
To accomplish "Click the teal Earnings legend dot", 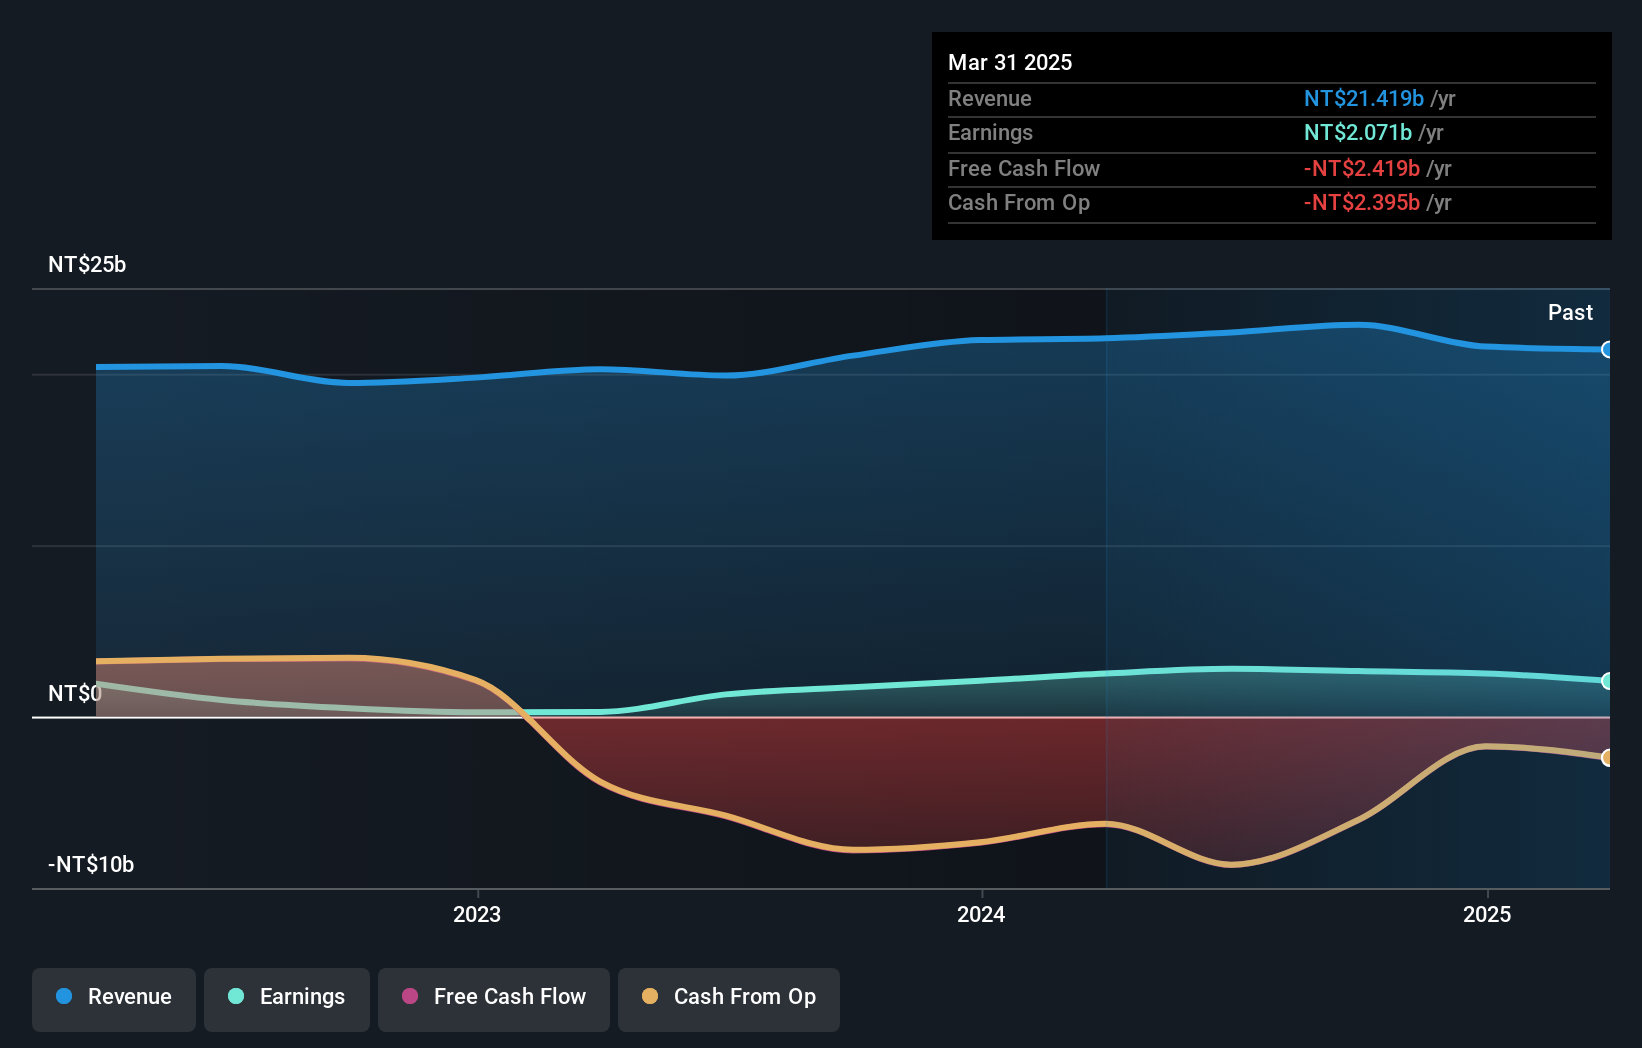I will [236, 996].
